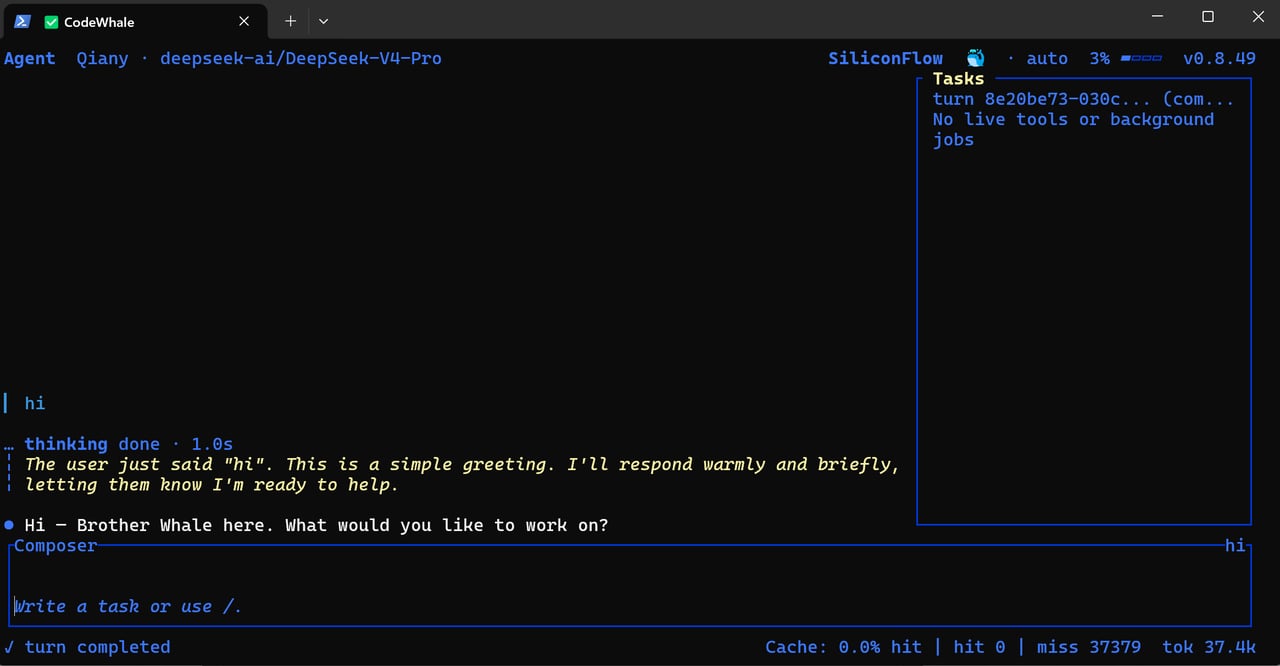
Task: Click the PowerShell terminal icon in title bar
Action: click(x=22, y=21)
